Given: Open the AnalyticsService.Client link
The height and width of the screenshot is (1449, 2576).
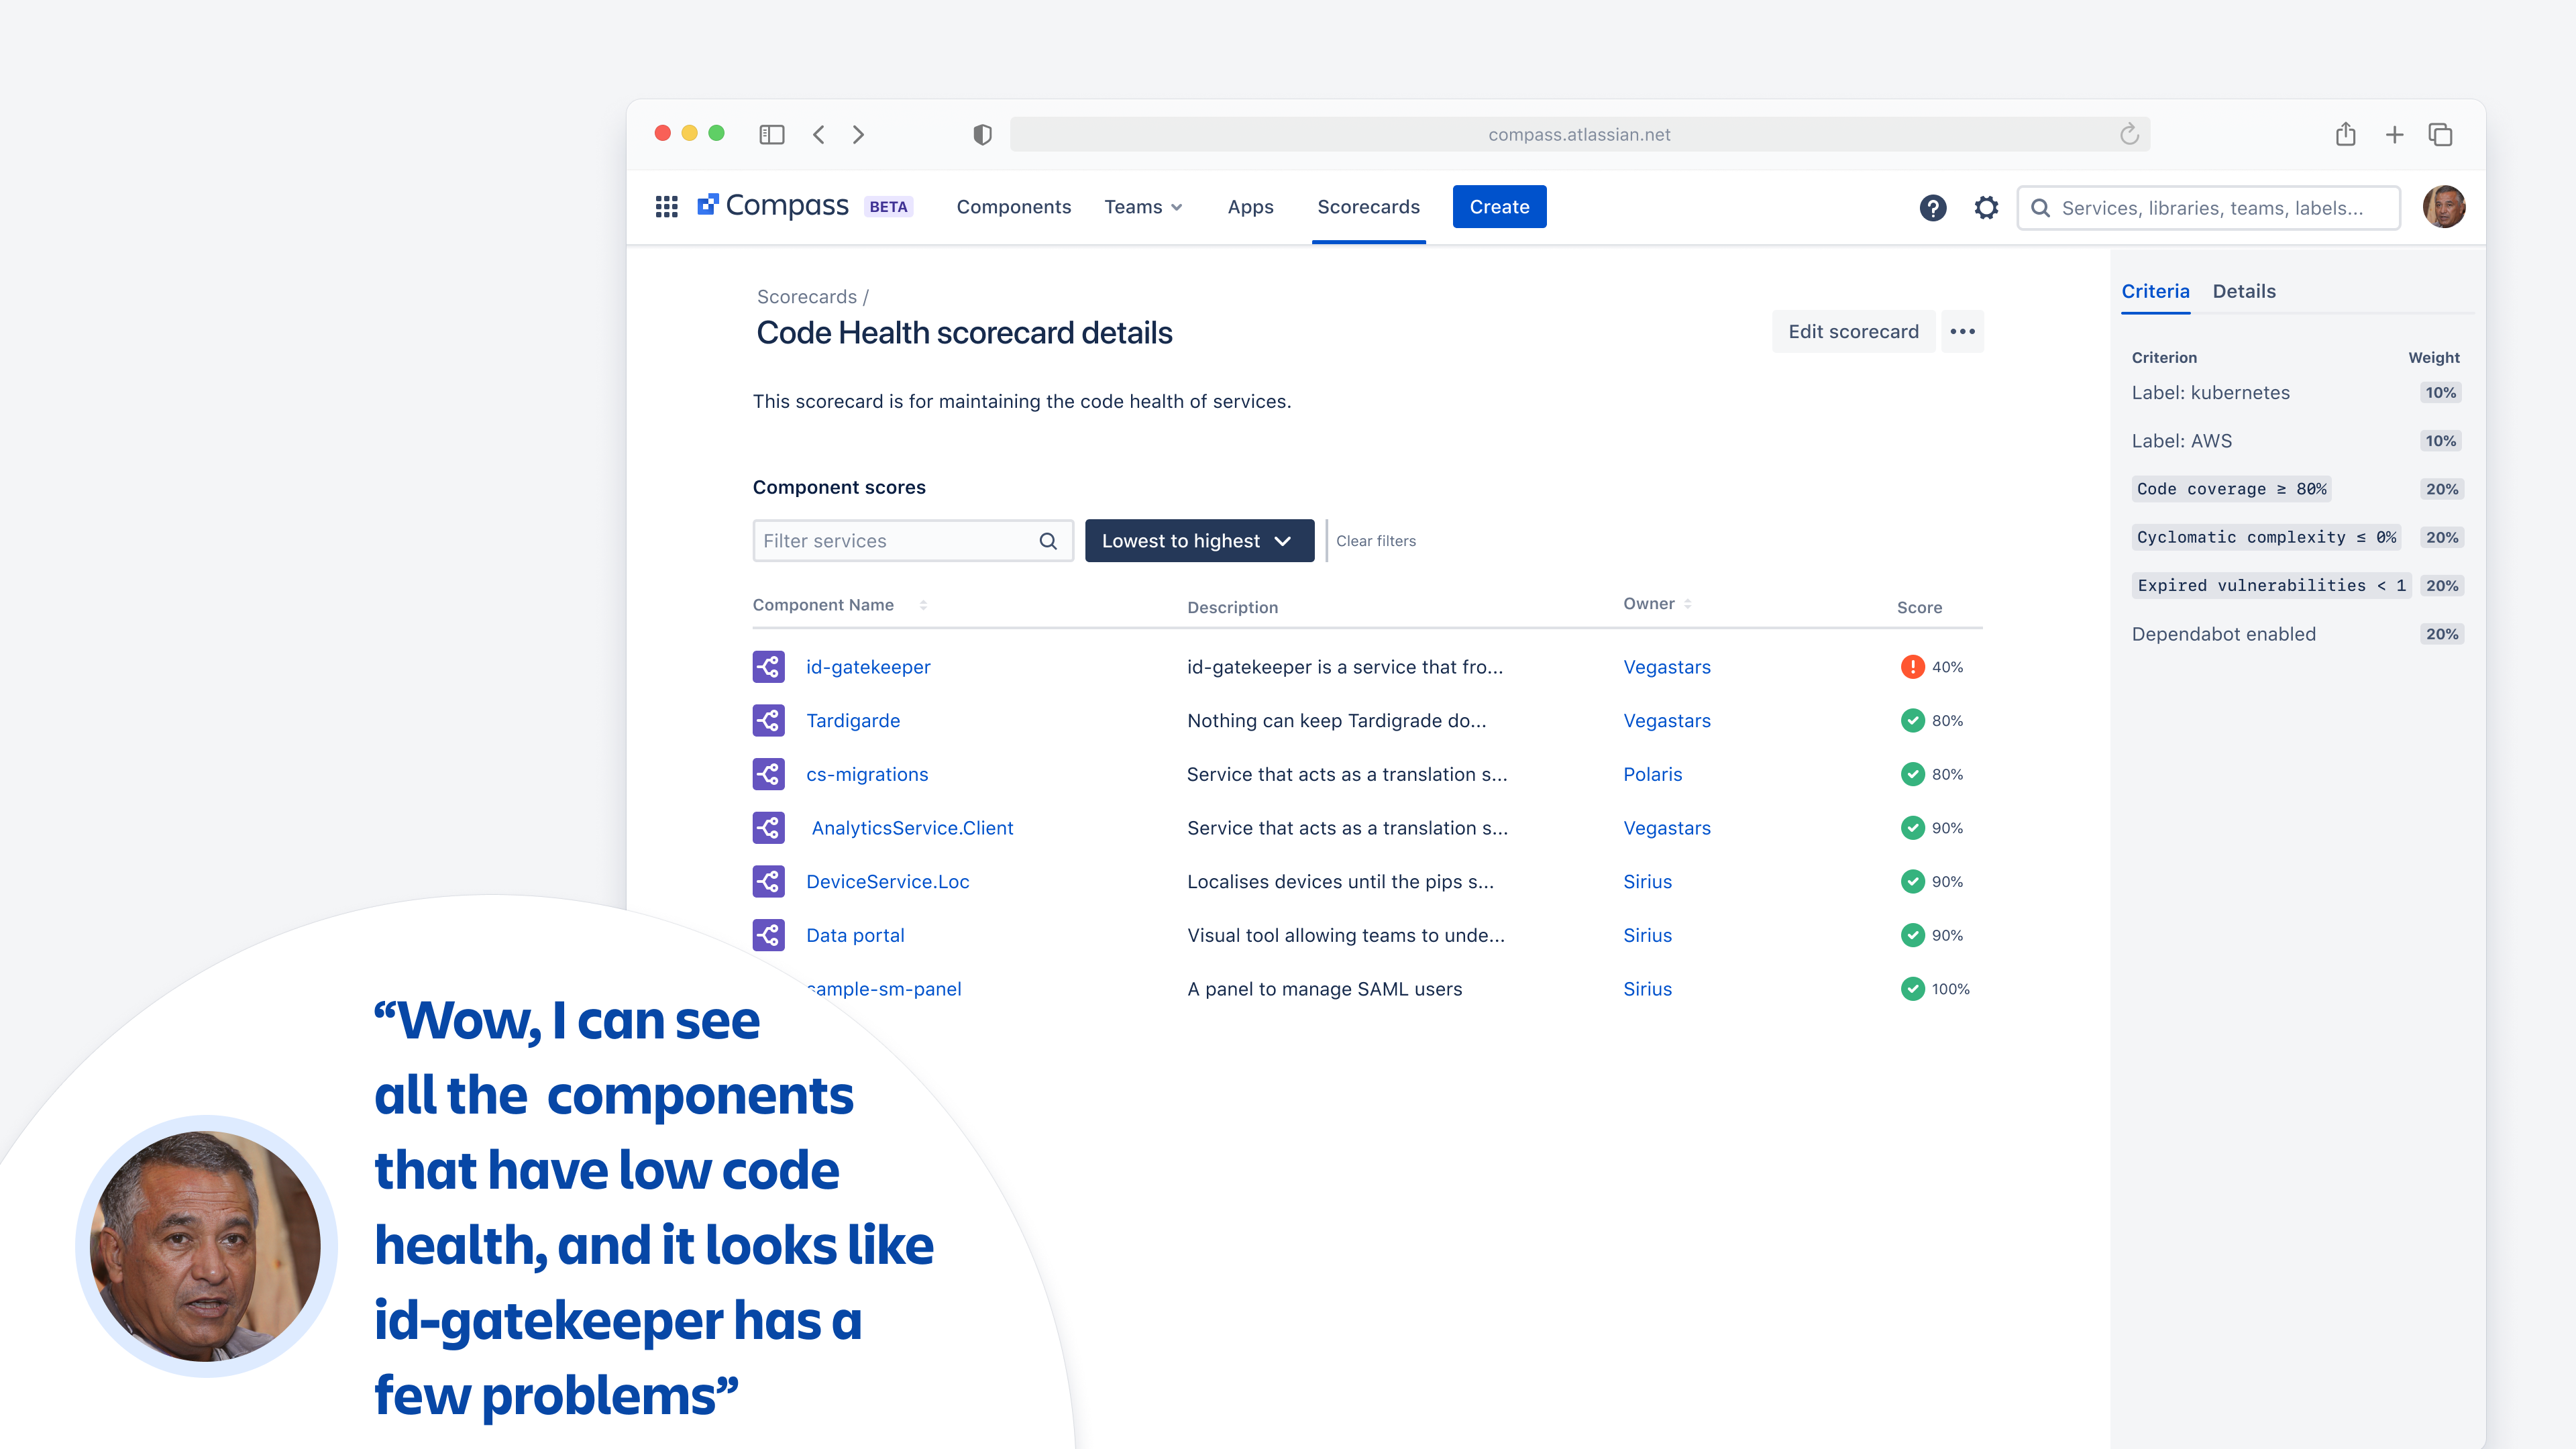Looking at the screenshot, I should (x=912, y=828).
